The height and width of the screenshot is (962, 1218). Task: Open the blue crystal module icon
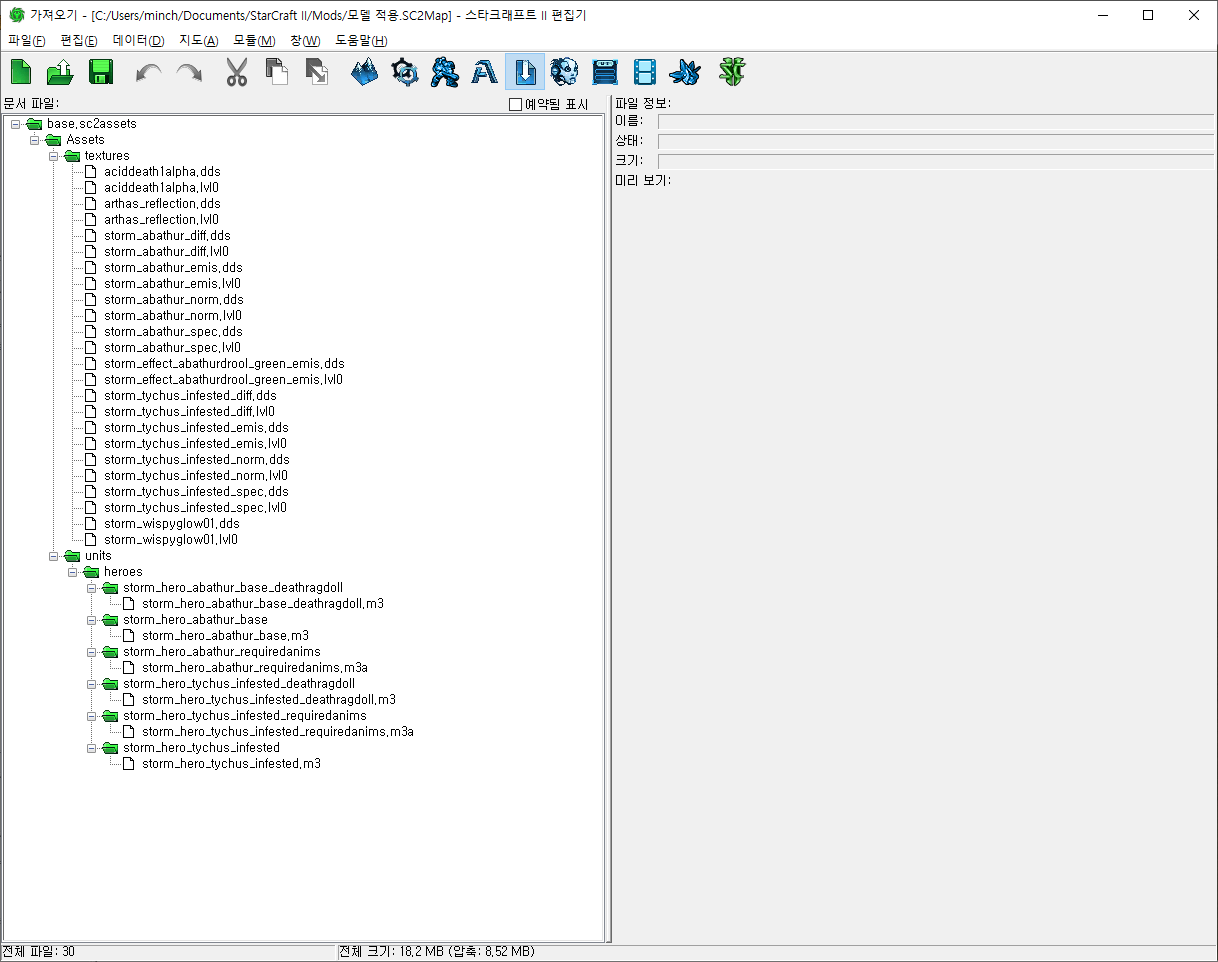pyautogui.click(x=685, y=72)
